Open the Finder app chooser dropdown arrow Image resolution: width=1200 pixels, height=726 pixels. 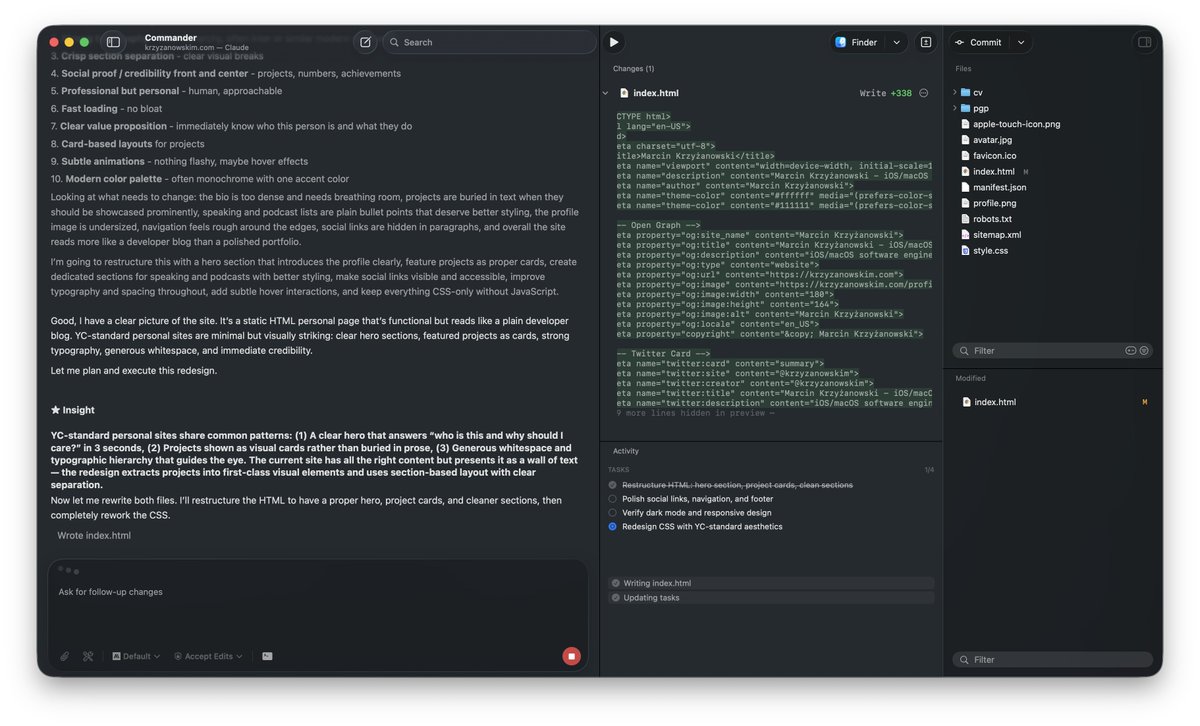pos(896,42)
